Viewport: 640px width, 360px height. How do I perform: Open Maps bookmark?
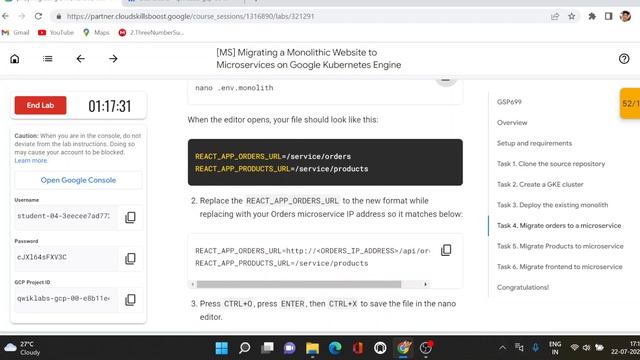(x=96, y=33)
